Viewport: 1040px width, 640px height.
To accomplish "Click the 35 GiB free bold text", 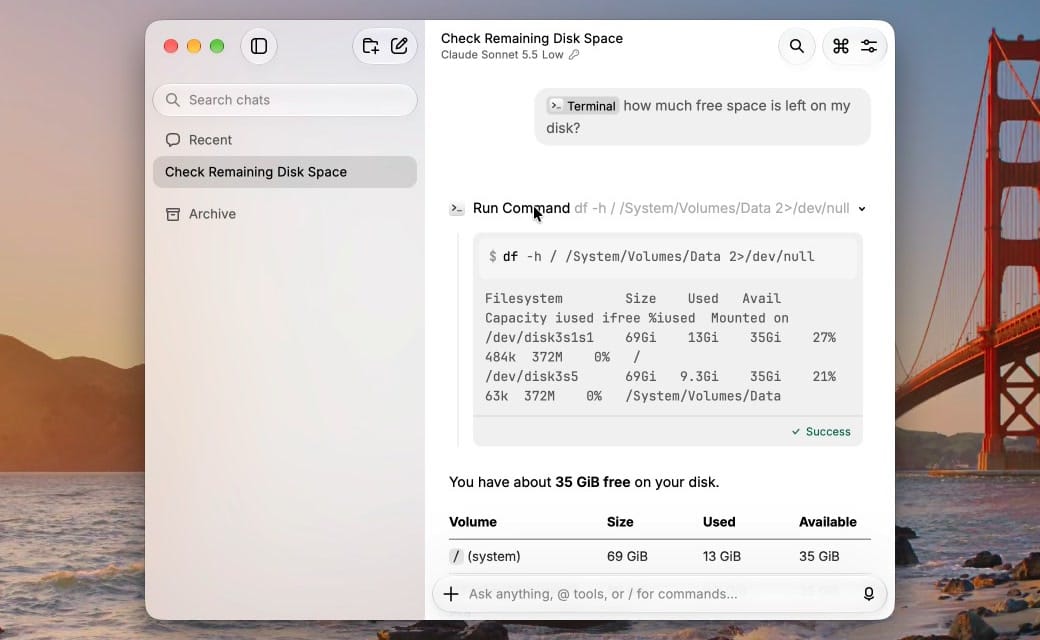I will tap(592, 482).
